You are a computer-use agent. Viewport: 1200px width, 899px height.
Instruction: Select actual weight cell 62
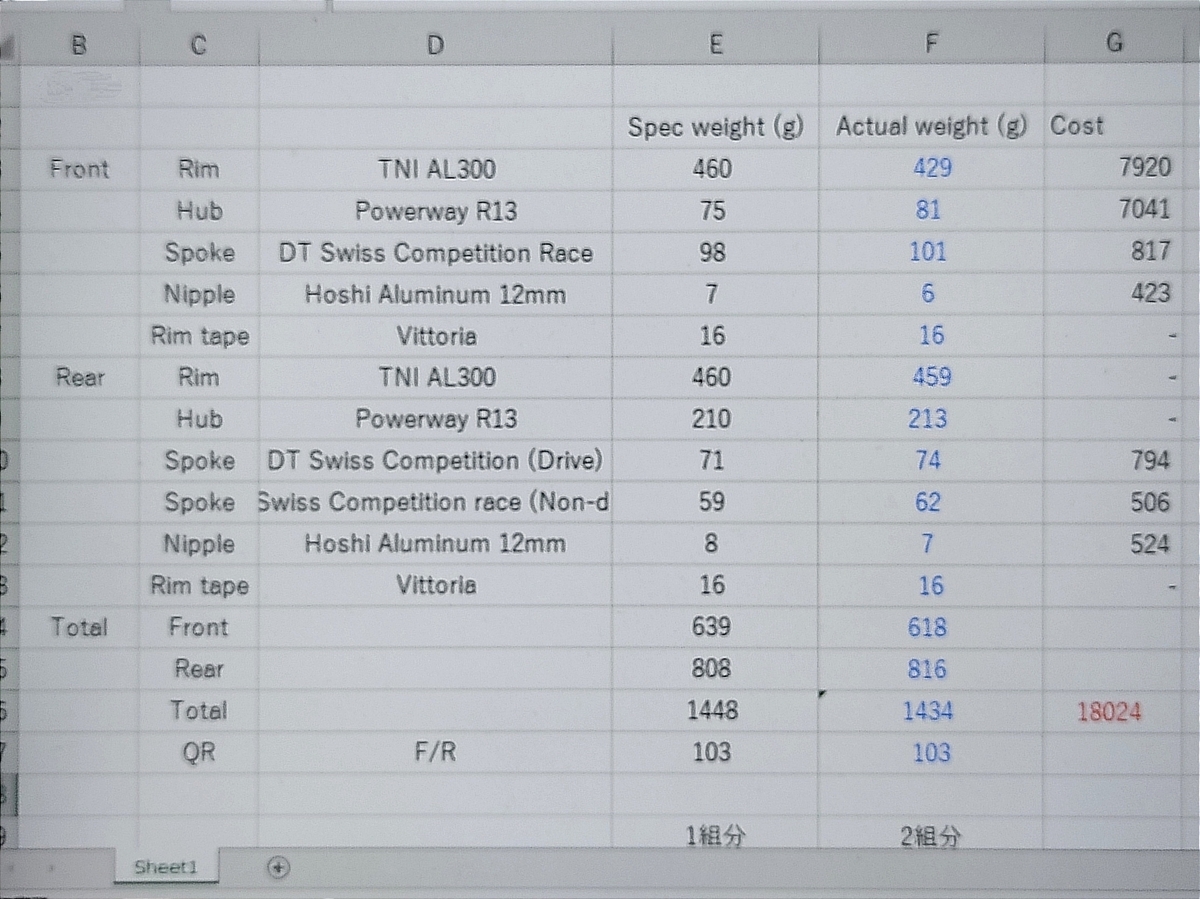click(931, 503)
